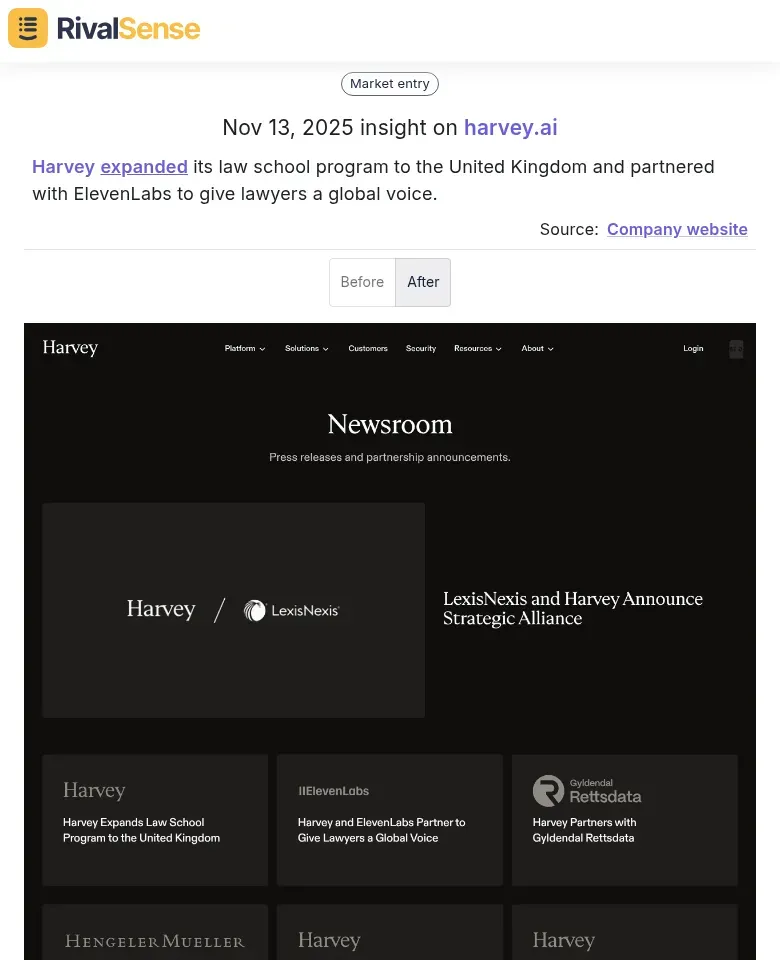
Task: Click the Login link
Action: click(x=693, y=348)
